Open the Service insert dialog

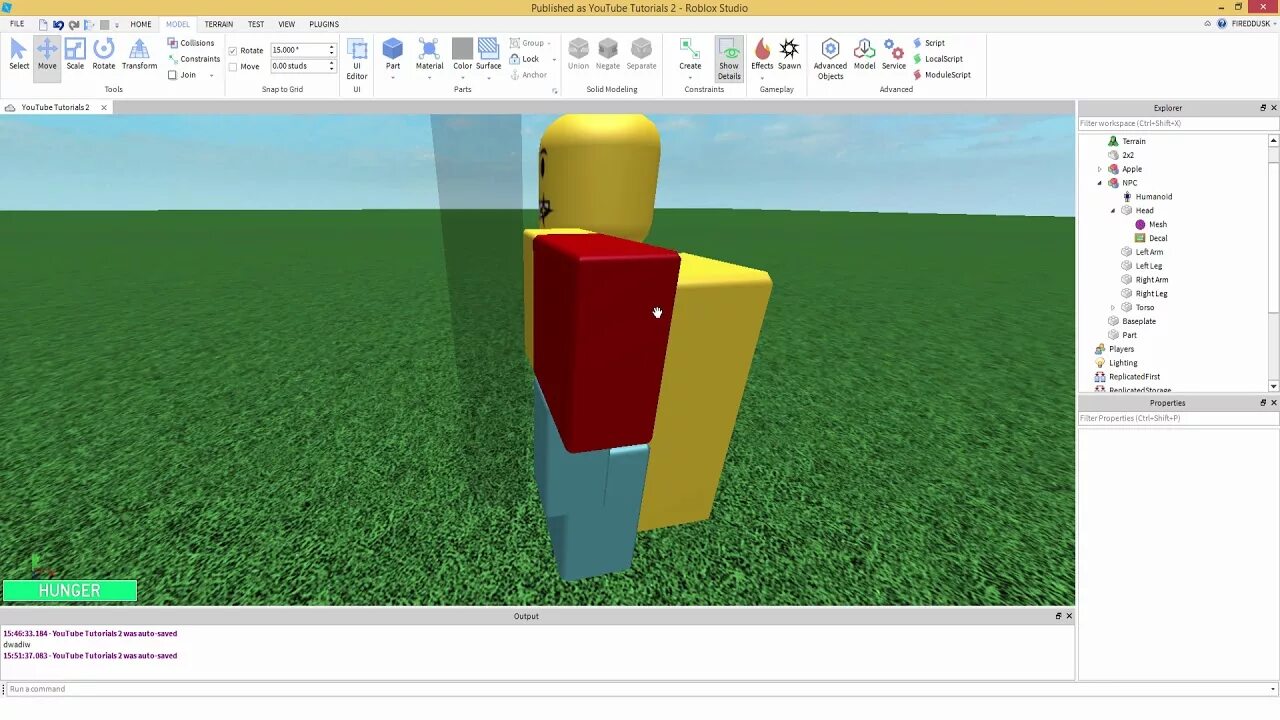point(894,54)
